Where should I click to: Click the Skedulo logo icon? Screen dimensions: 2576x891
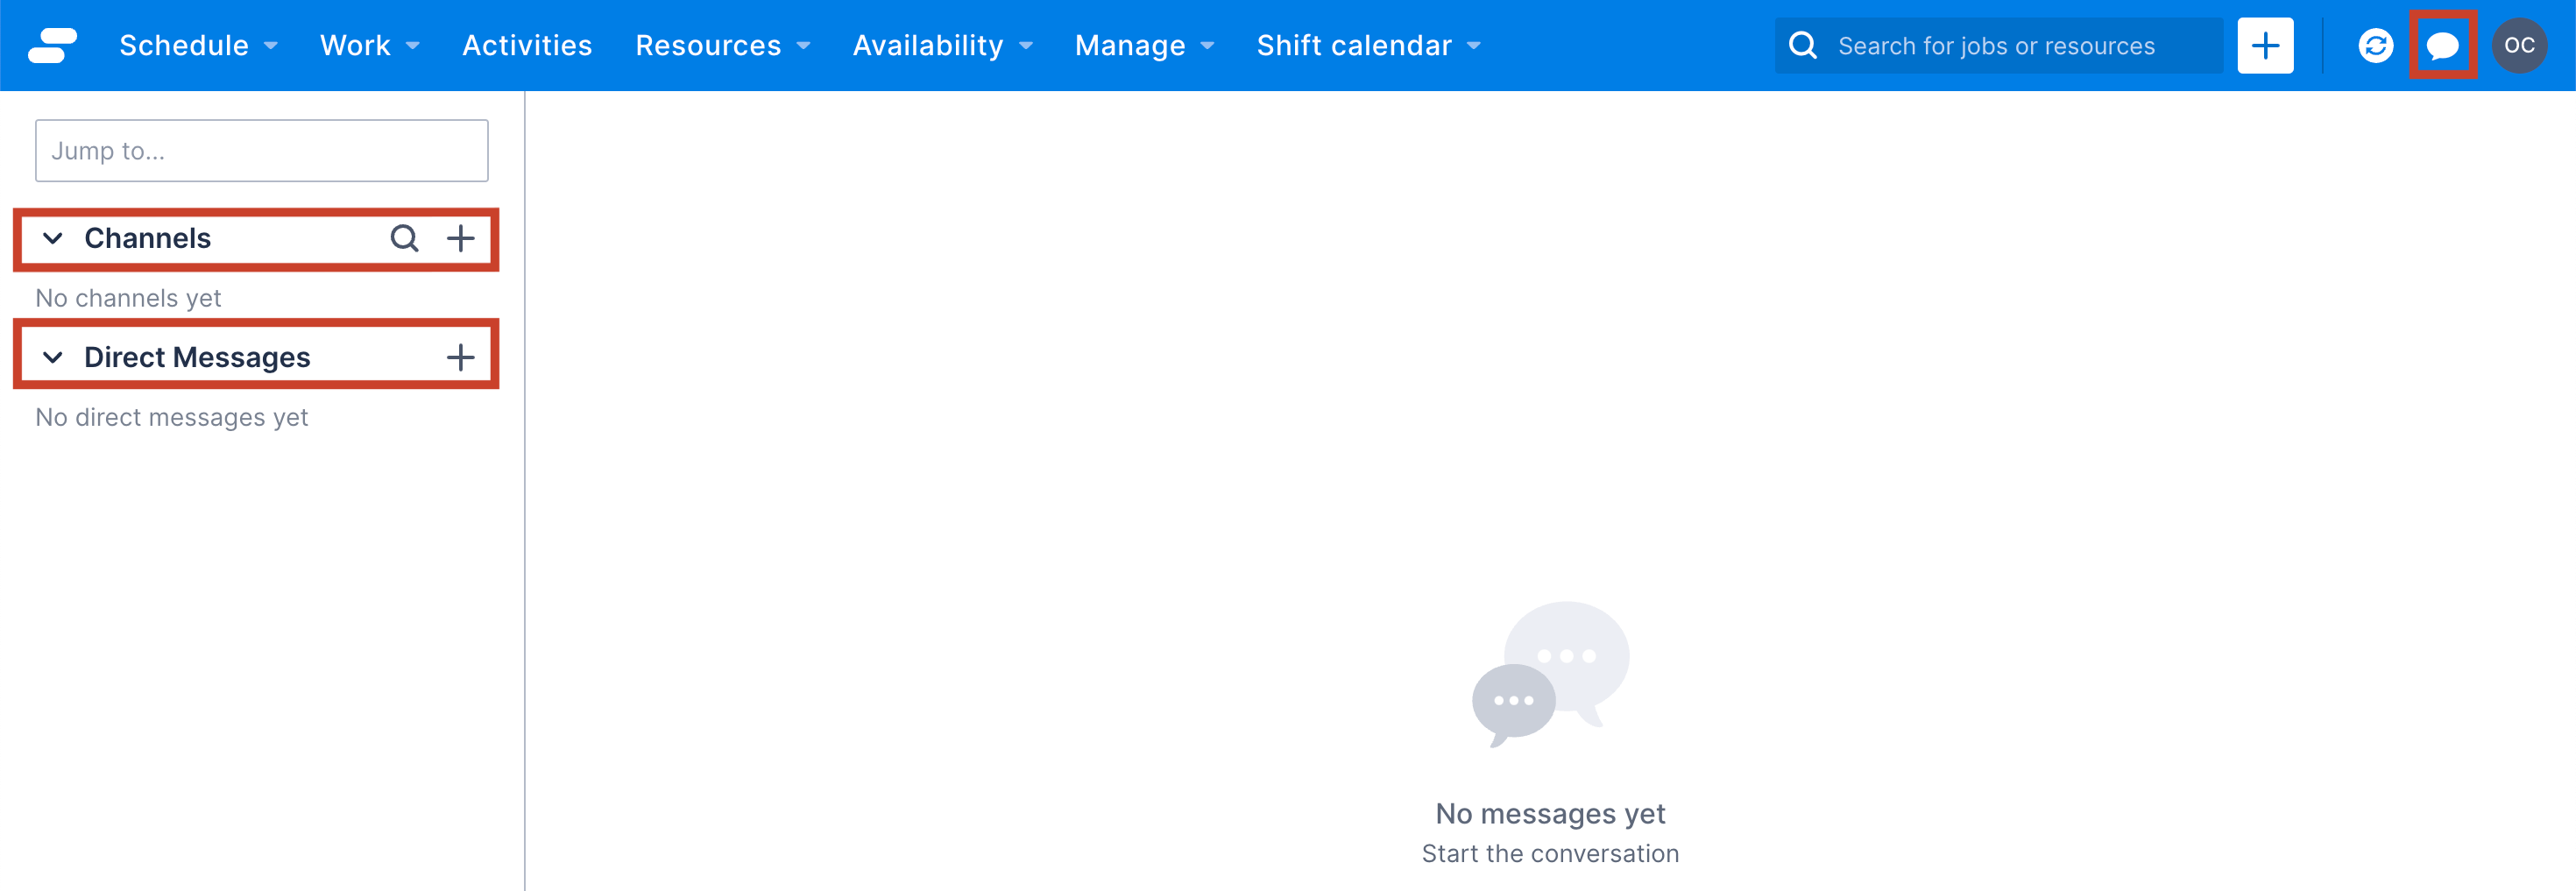point(52,45)
